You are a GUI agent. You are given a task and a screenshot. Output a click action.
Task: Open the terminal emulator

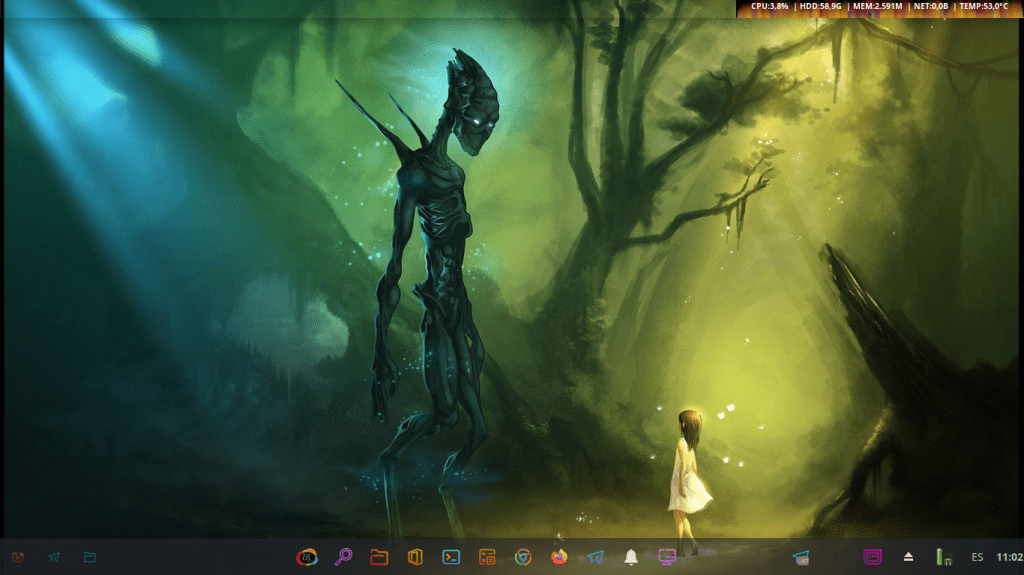(x=451, y=557)
